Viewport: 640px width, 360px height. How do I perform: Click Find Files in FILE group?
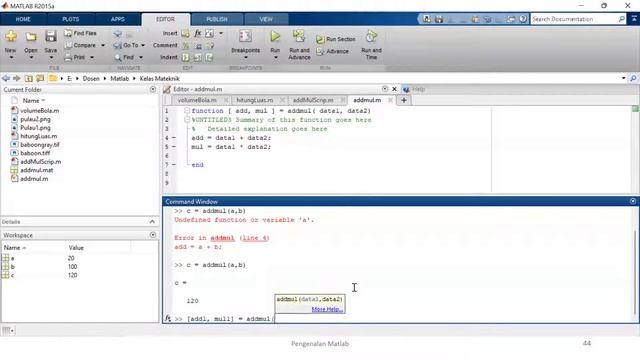80,33
